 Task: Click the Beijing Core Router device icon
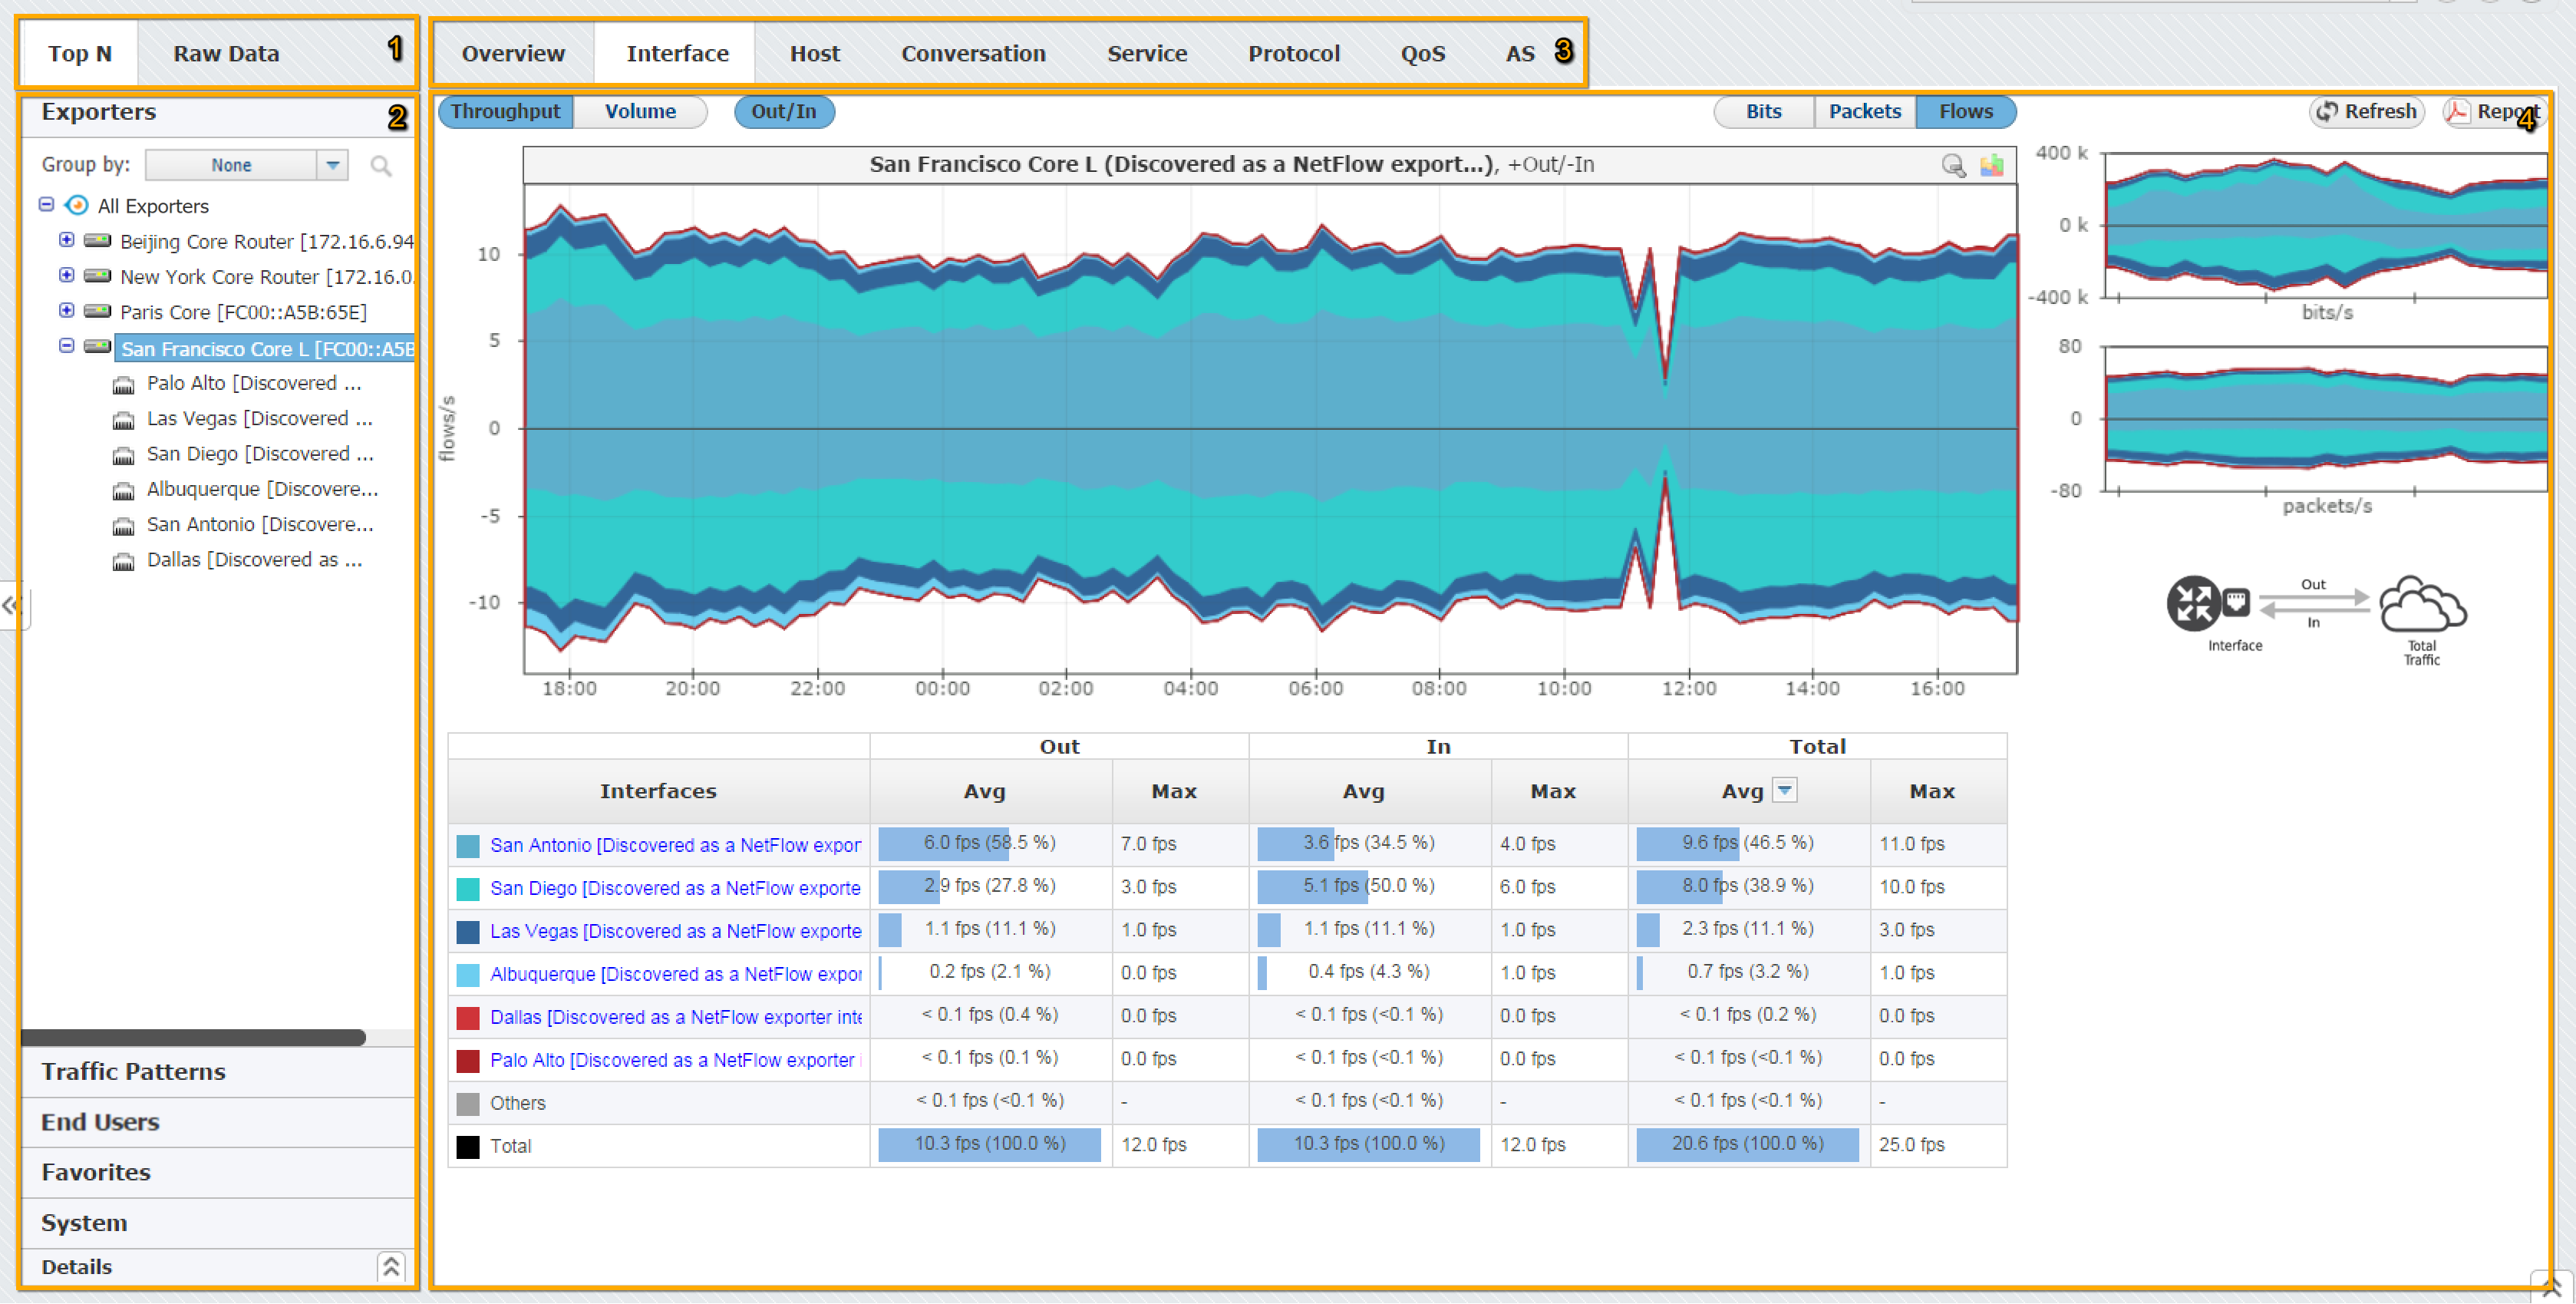pos(97,241)
